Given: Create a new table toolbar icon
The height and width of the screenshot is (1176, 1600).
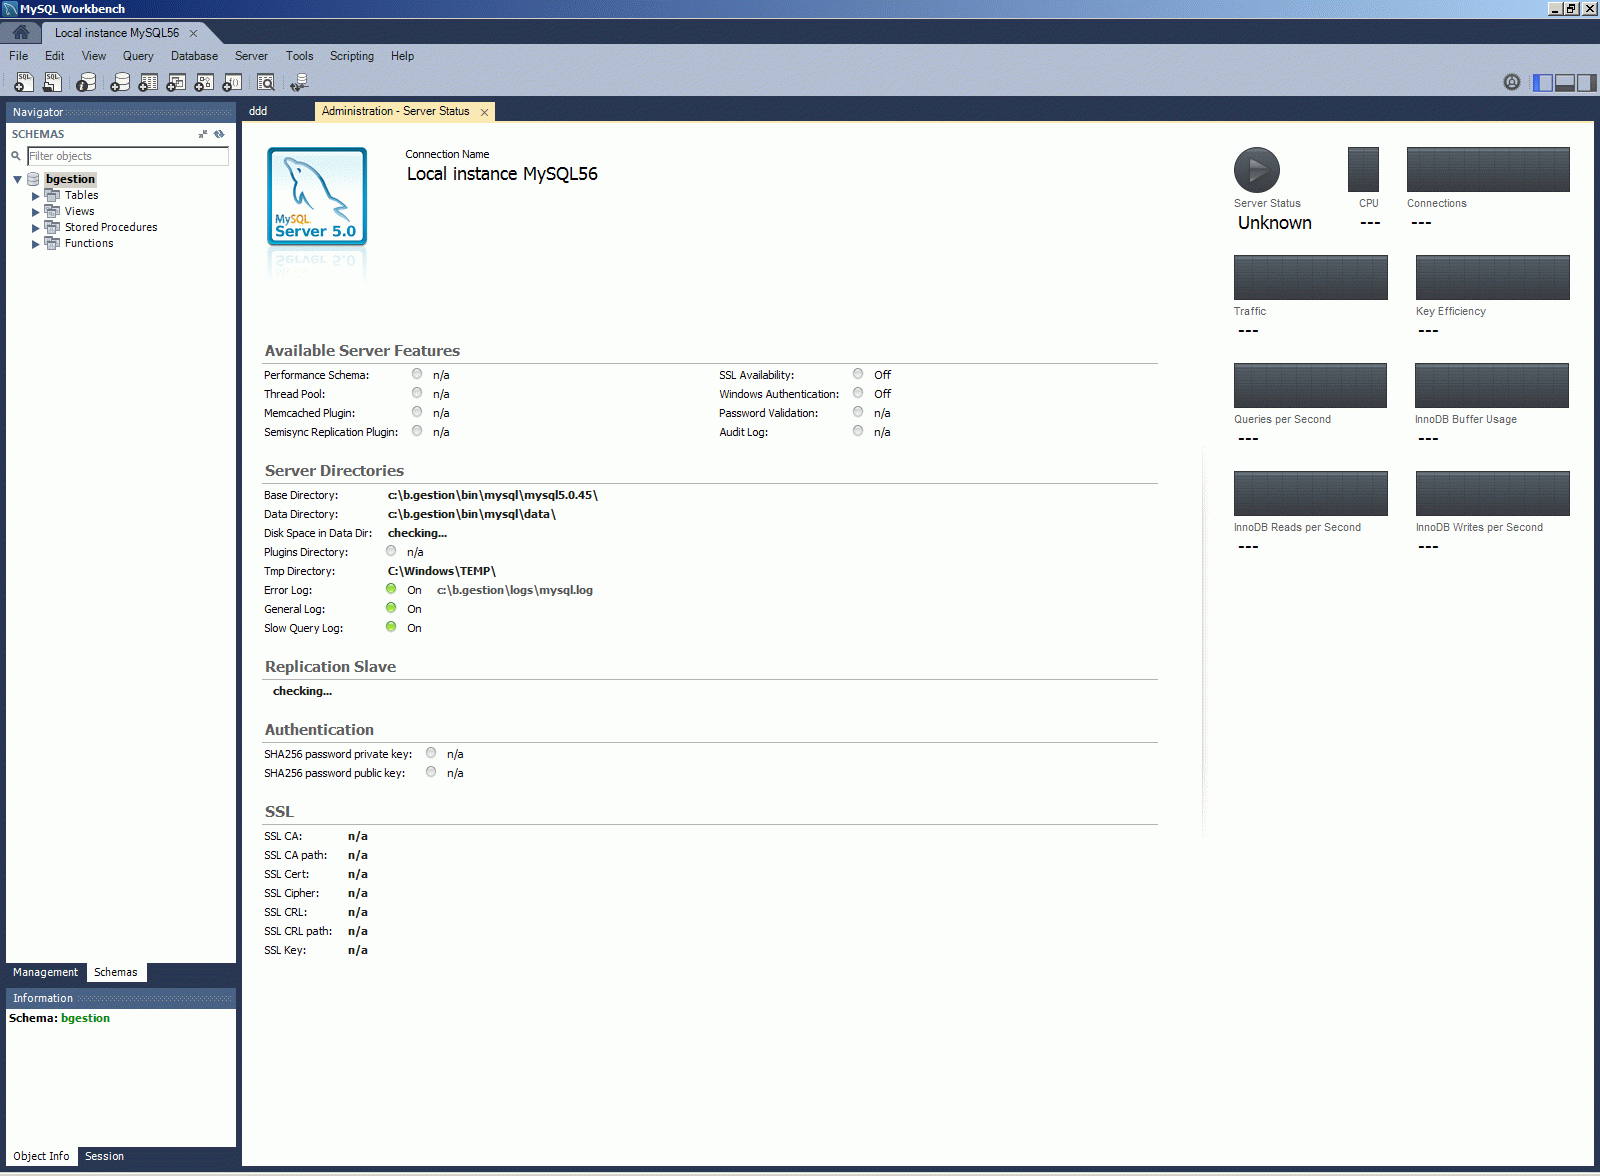Looking at the screenshot, I should 148,82.
